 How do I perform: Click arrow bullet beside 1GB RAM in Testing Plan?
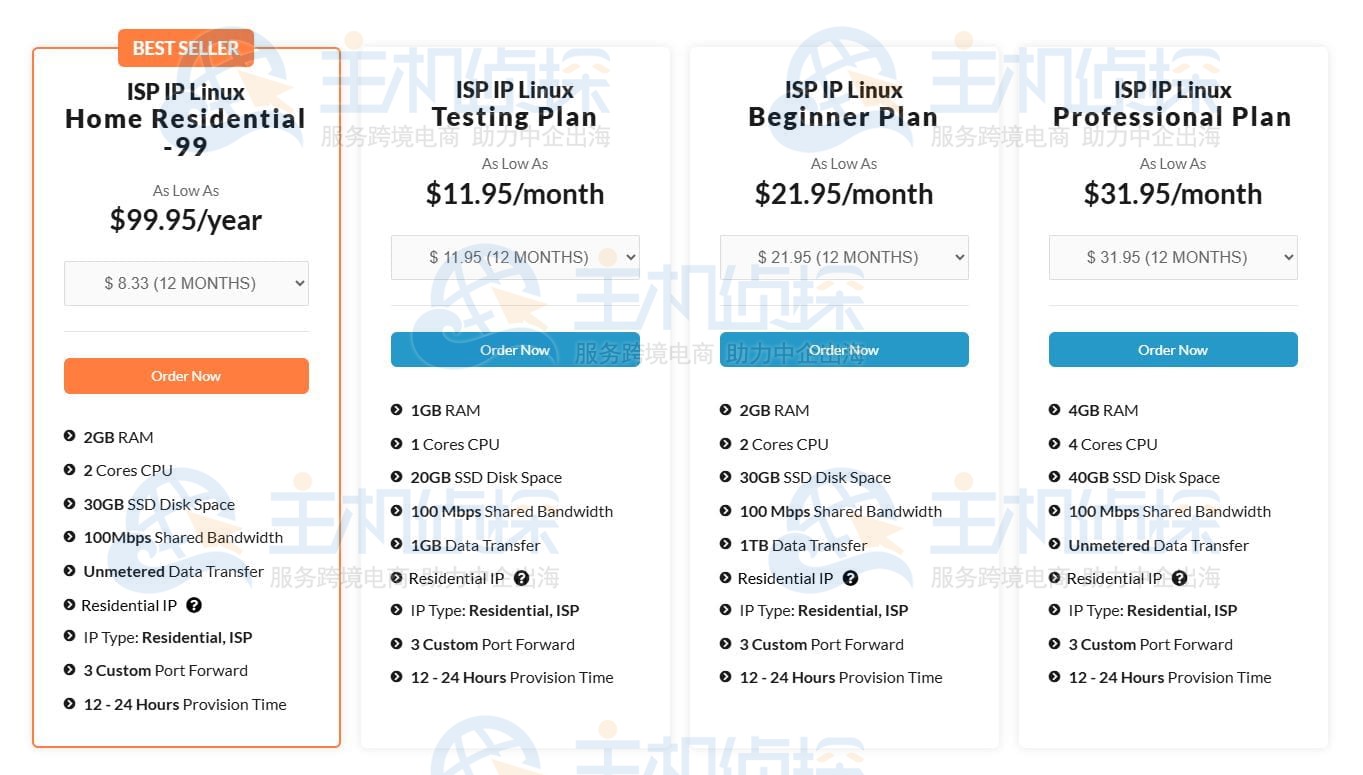397,410
